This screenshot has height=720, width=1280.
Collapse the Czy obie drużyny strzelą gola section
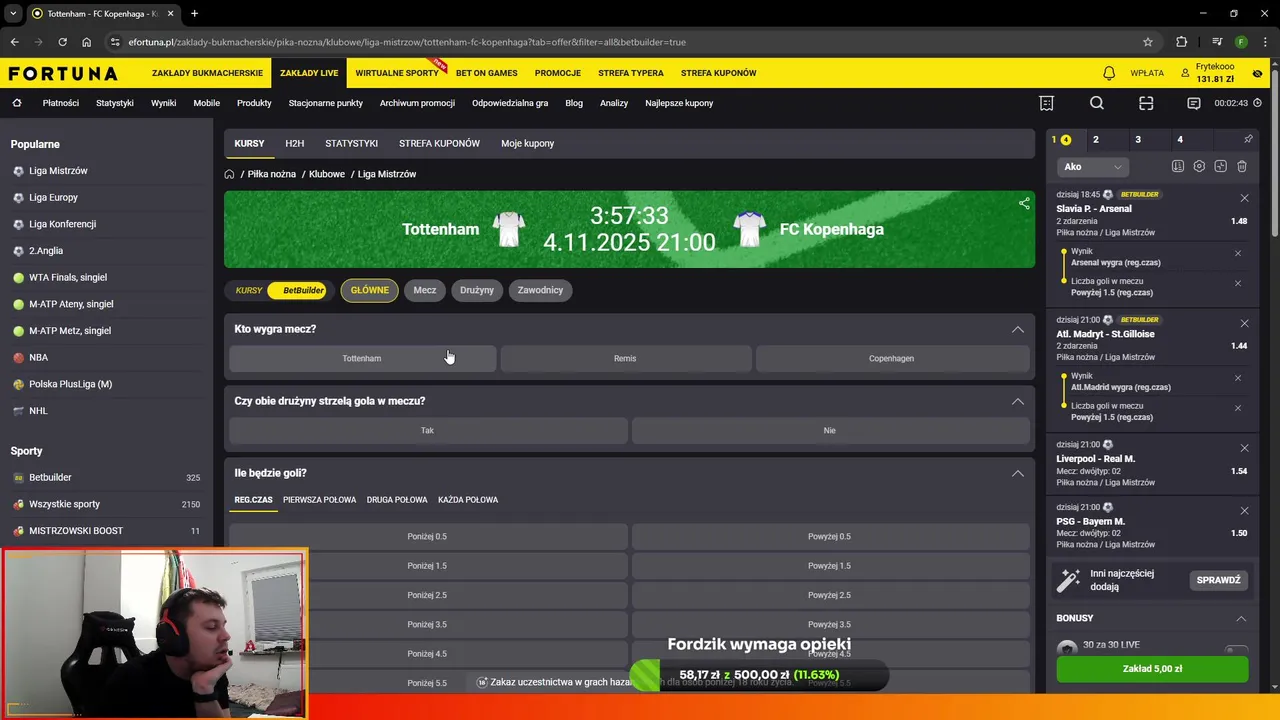point(1018,401)
